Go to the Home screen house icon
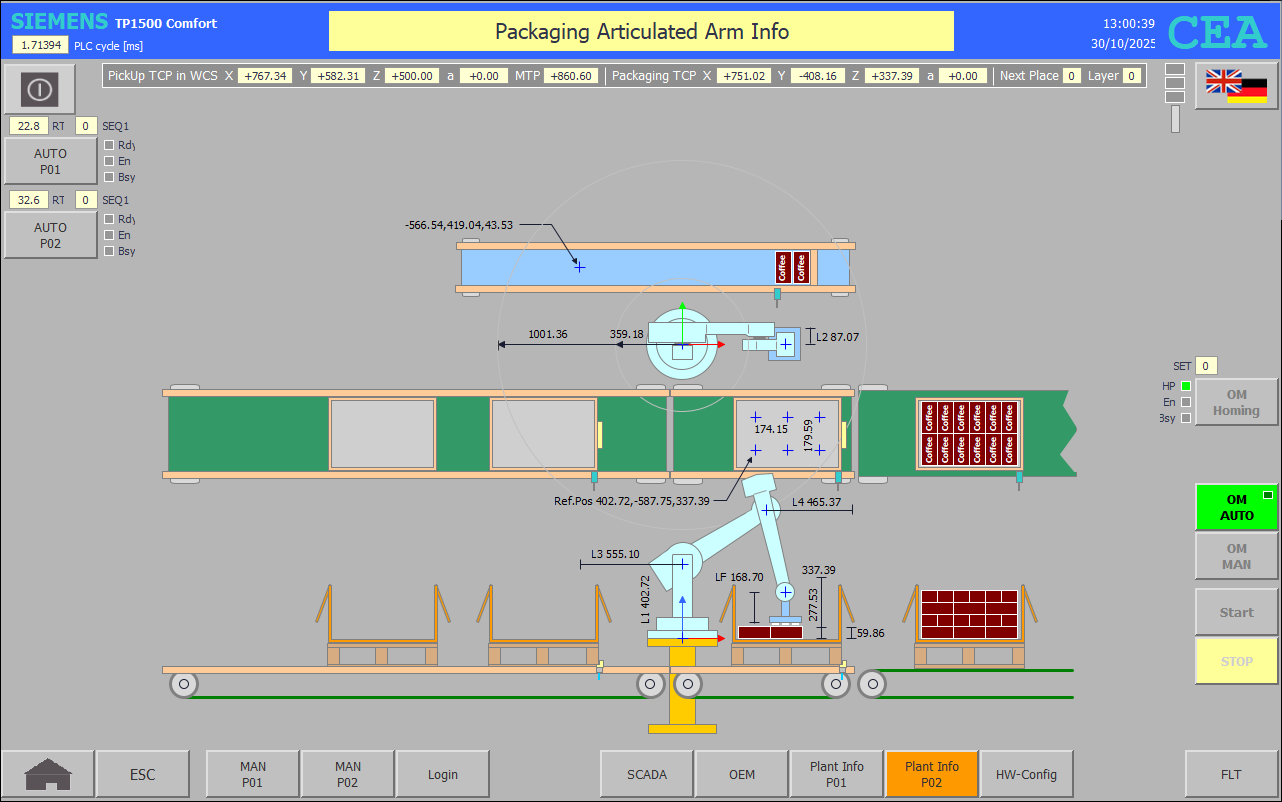 pos(48,774)
